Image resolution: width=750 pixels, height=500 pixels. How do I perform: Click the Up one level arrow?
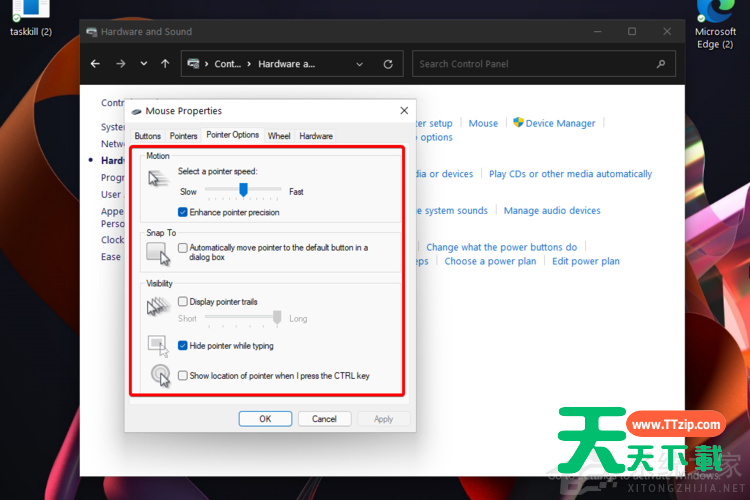tap(165, 64)
